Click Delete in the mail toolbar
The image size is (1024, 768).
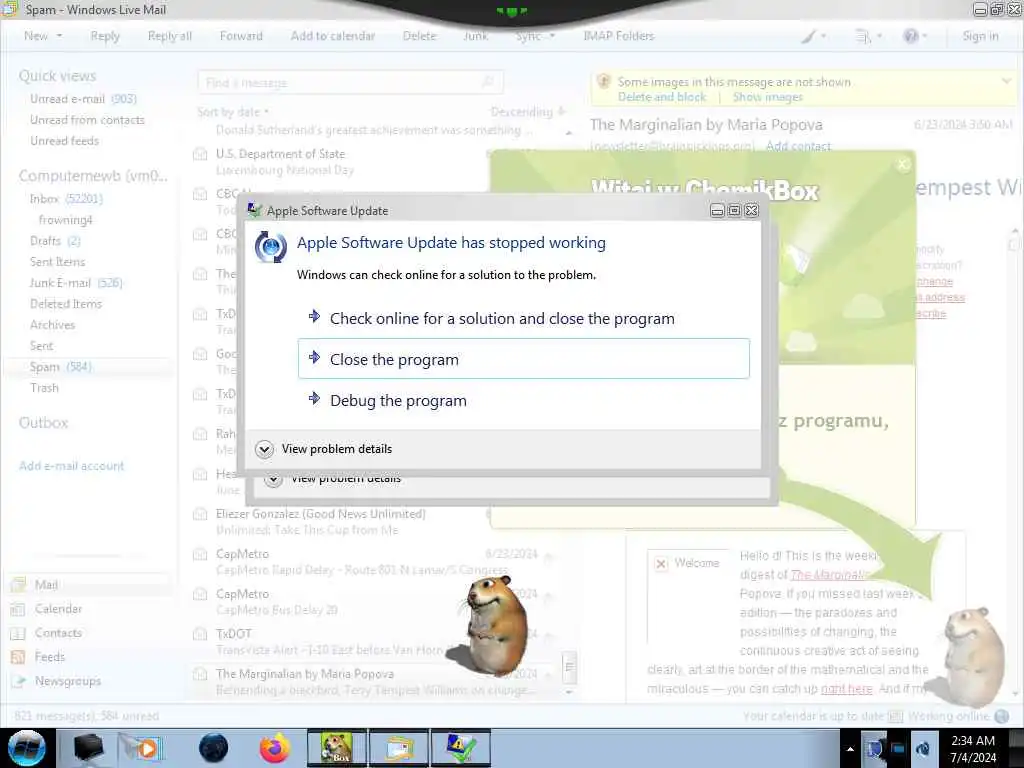point(419,36)
